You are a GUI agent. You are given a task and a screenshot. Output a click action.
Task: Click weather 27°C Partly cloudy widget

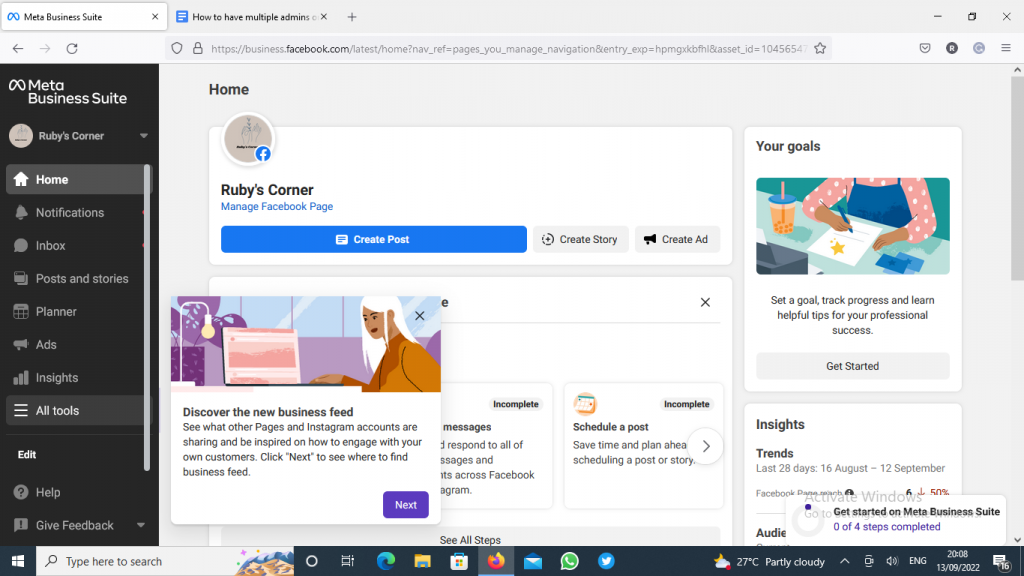coord(769,562)
